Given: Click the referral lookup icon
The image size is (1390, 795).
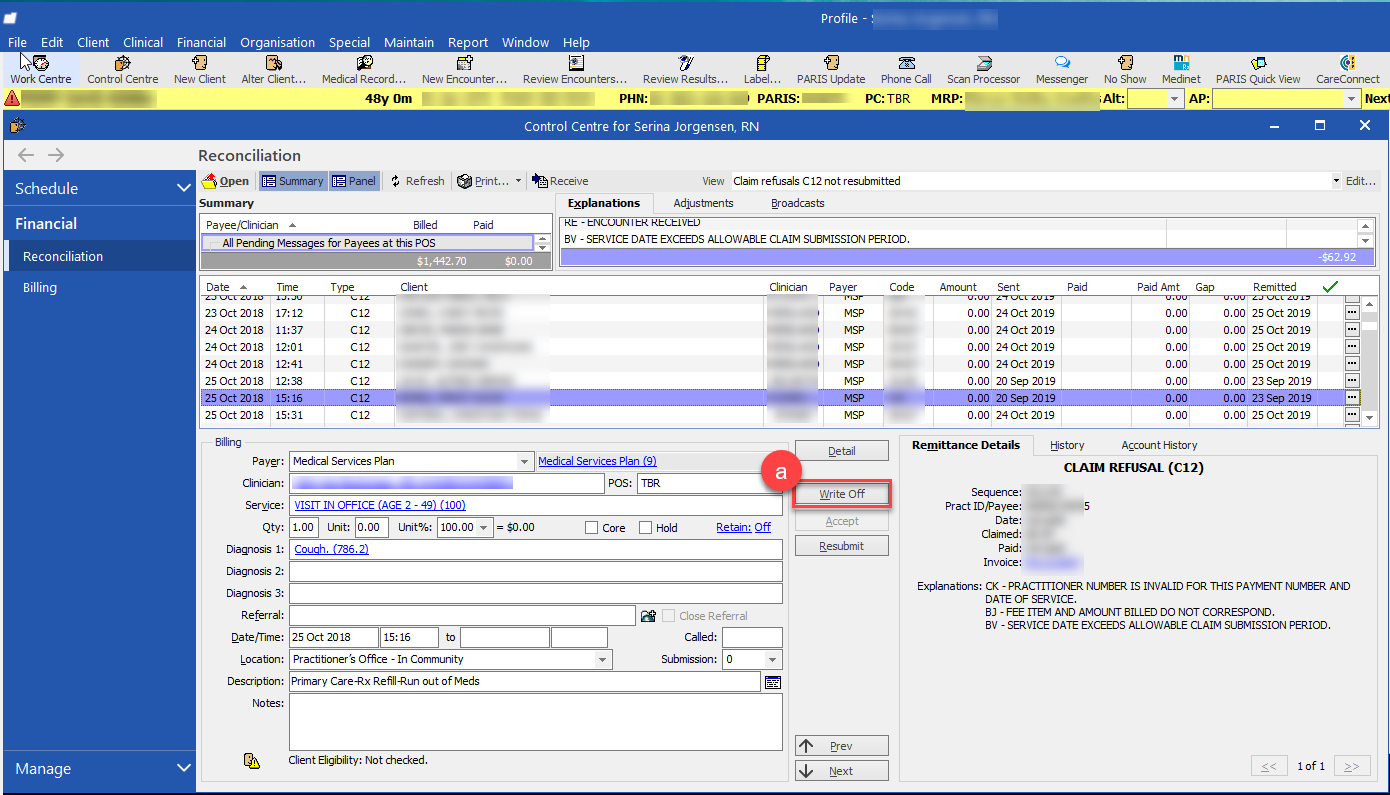Looking at the screenshot, I should 648,616.
